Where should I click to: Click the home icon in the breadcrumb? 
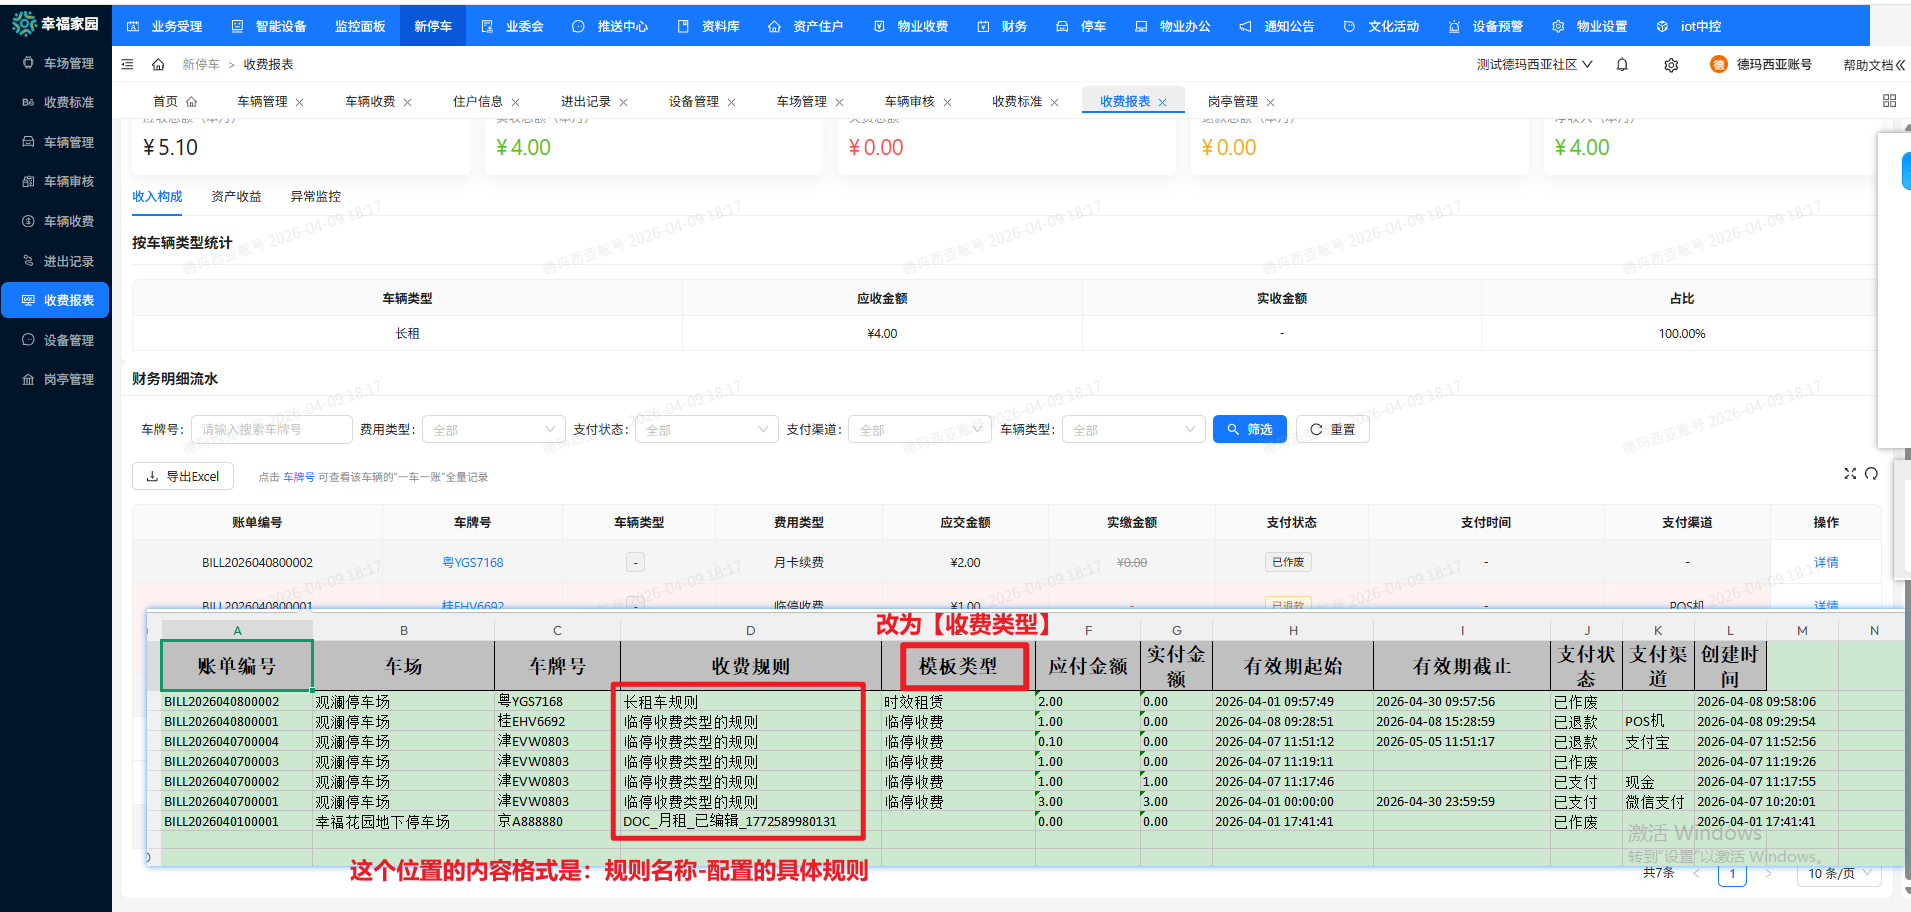[x=158, y=65]
